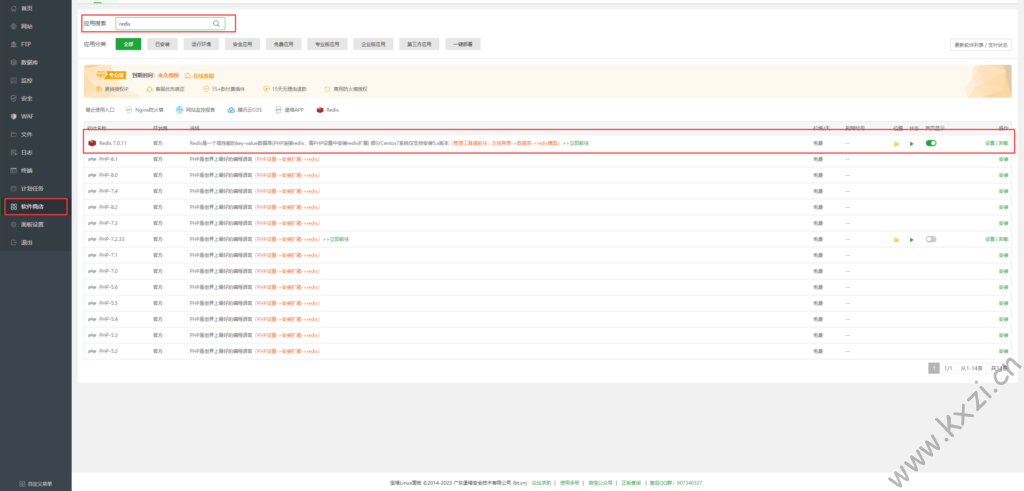Open 正版查询 link in the footer
Image resolution: width=1024 pixels, height=491 pixels.
[631, 483]
